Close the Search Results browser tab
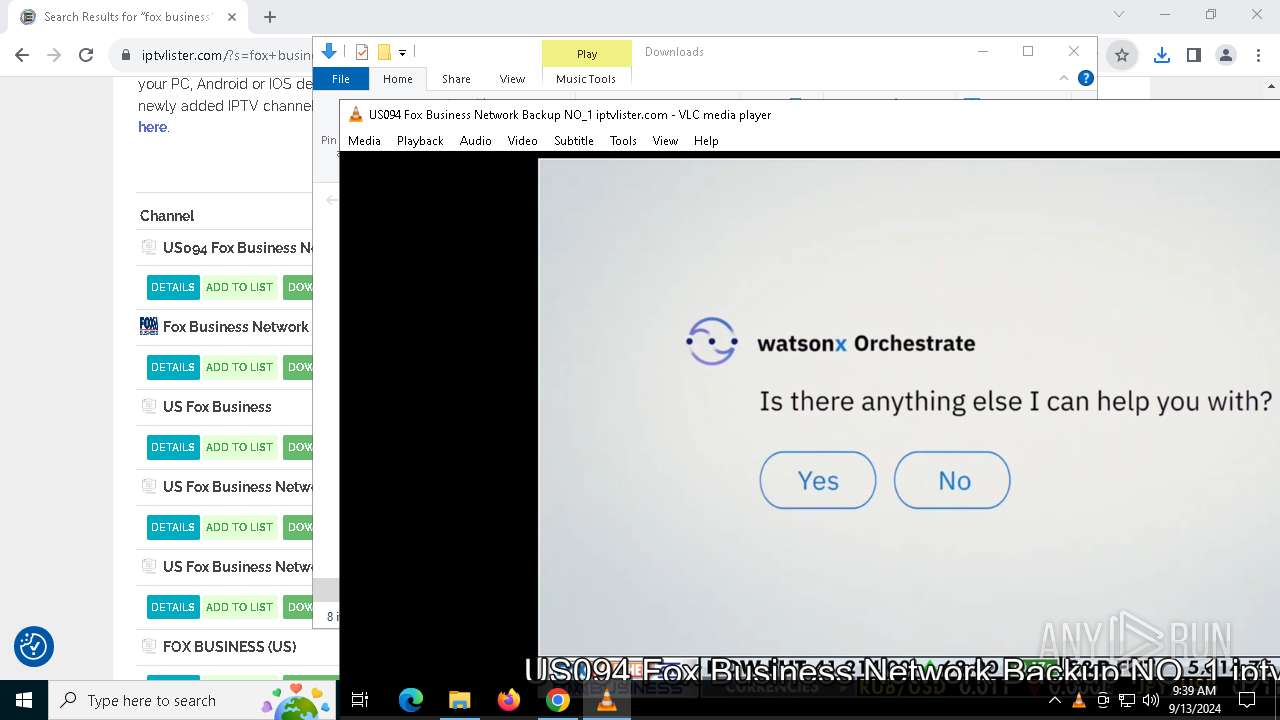This screenshot has height=720, width=1280. 232,17
